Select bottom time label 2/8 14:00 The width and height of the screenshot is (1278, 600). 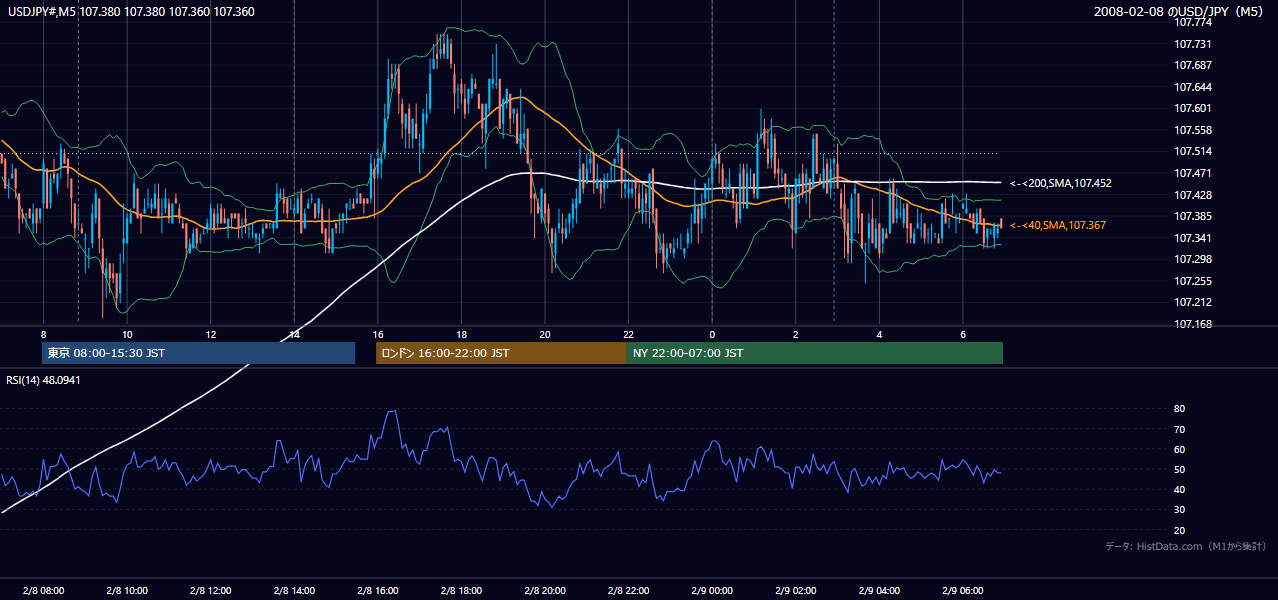[294, 591]
